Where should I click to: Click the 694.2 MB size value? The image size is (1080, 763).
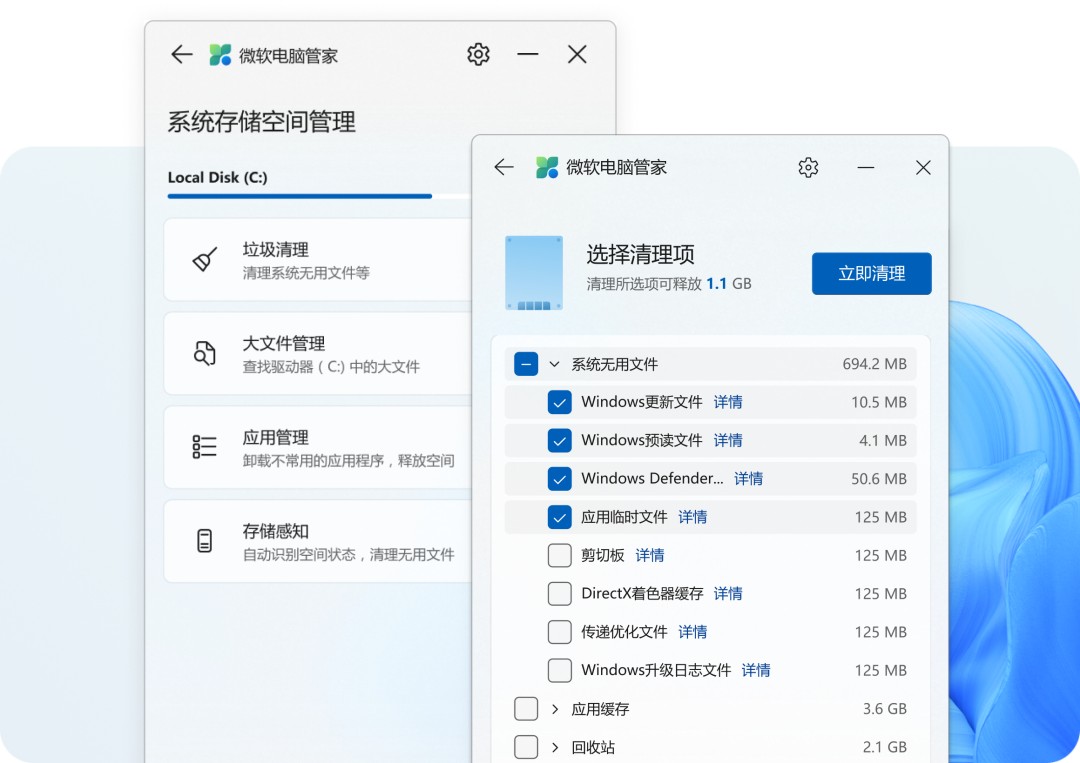[875, 364]
